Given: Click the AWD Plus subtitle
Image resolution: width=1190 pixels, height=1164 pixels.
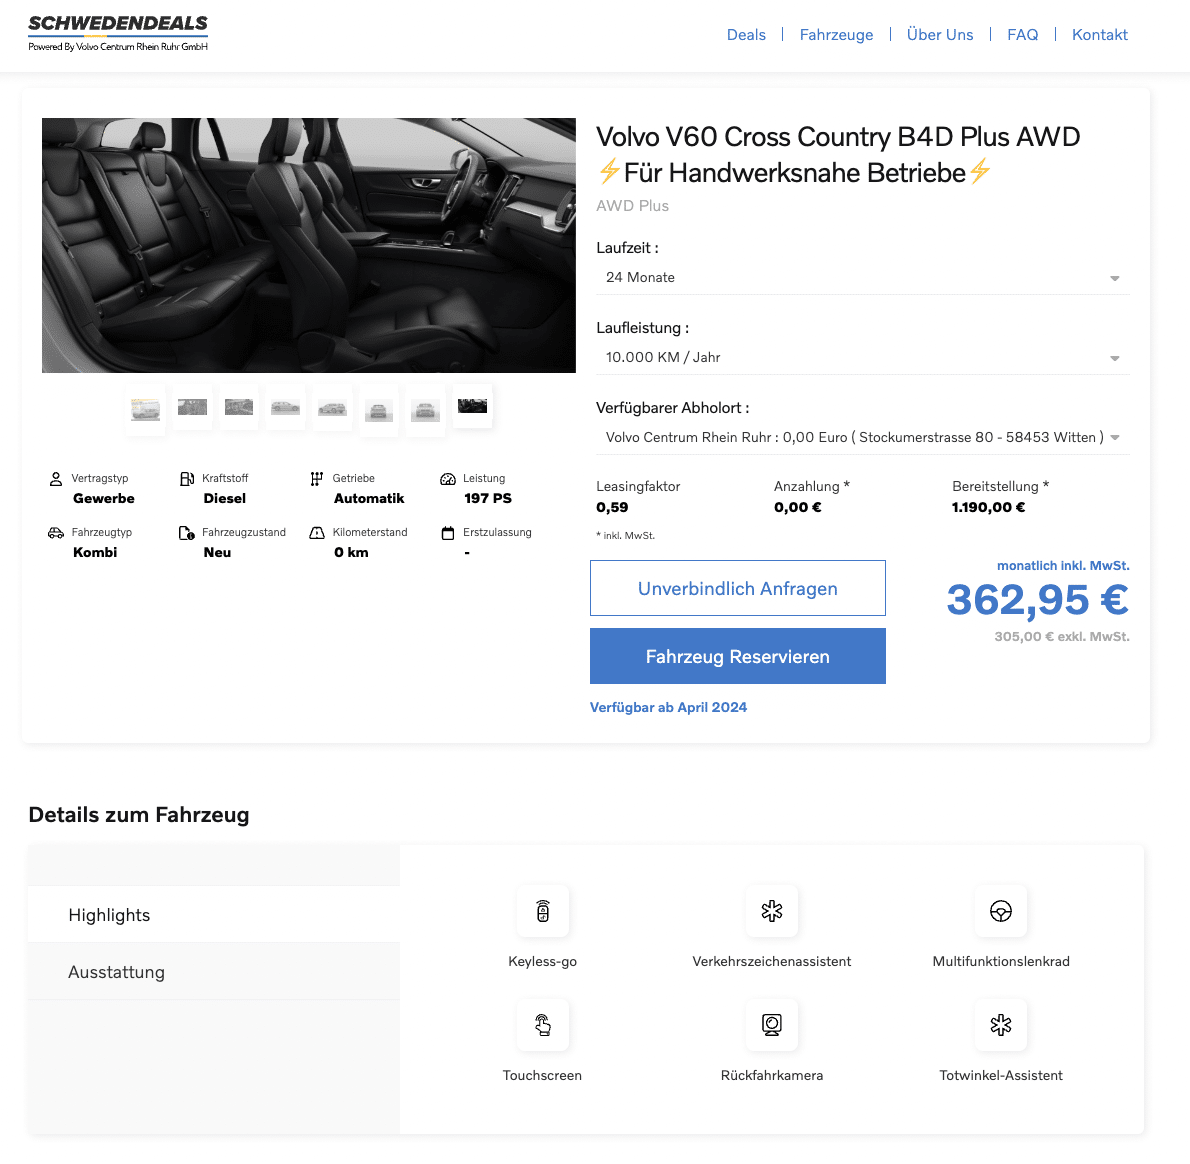Looking at the screenshot, I should coord(632,206).
